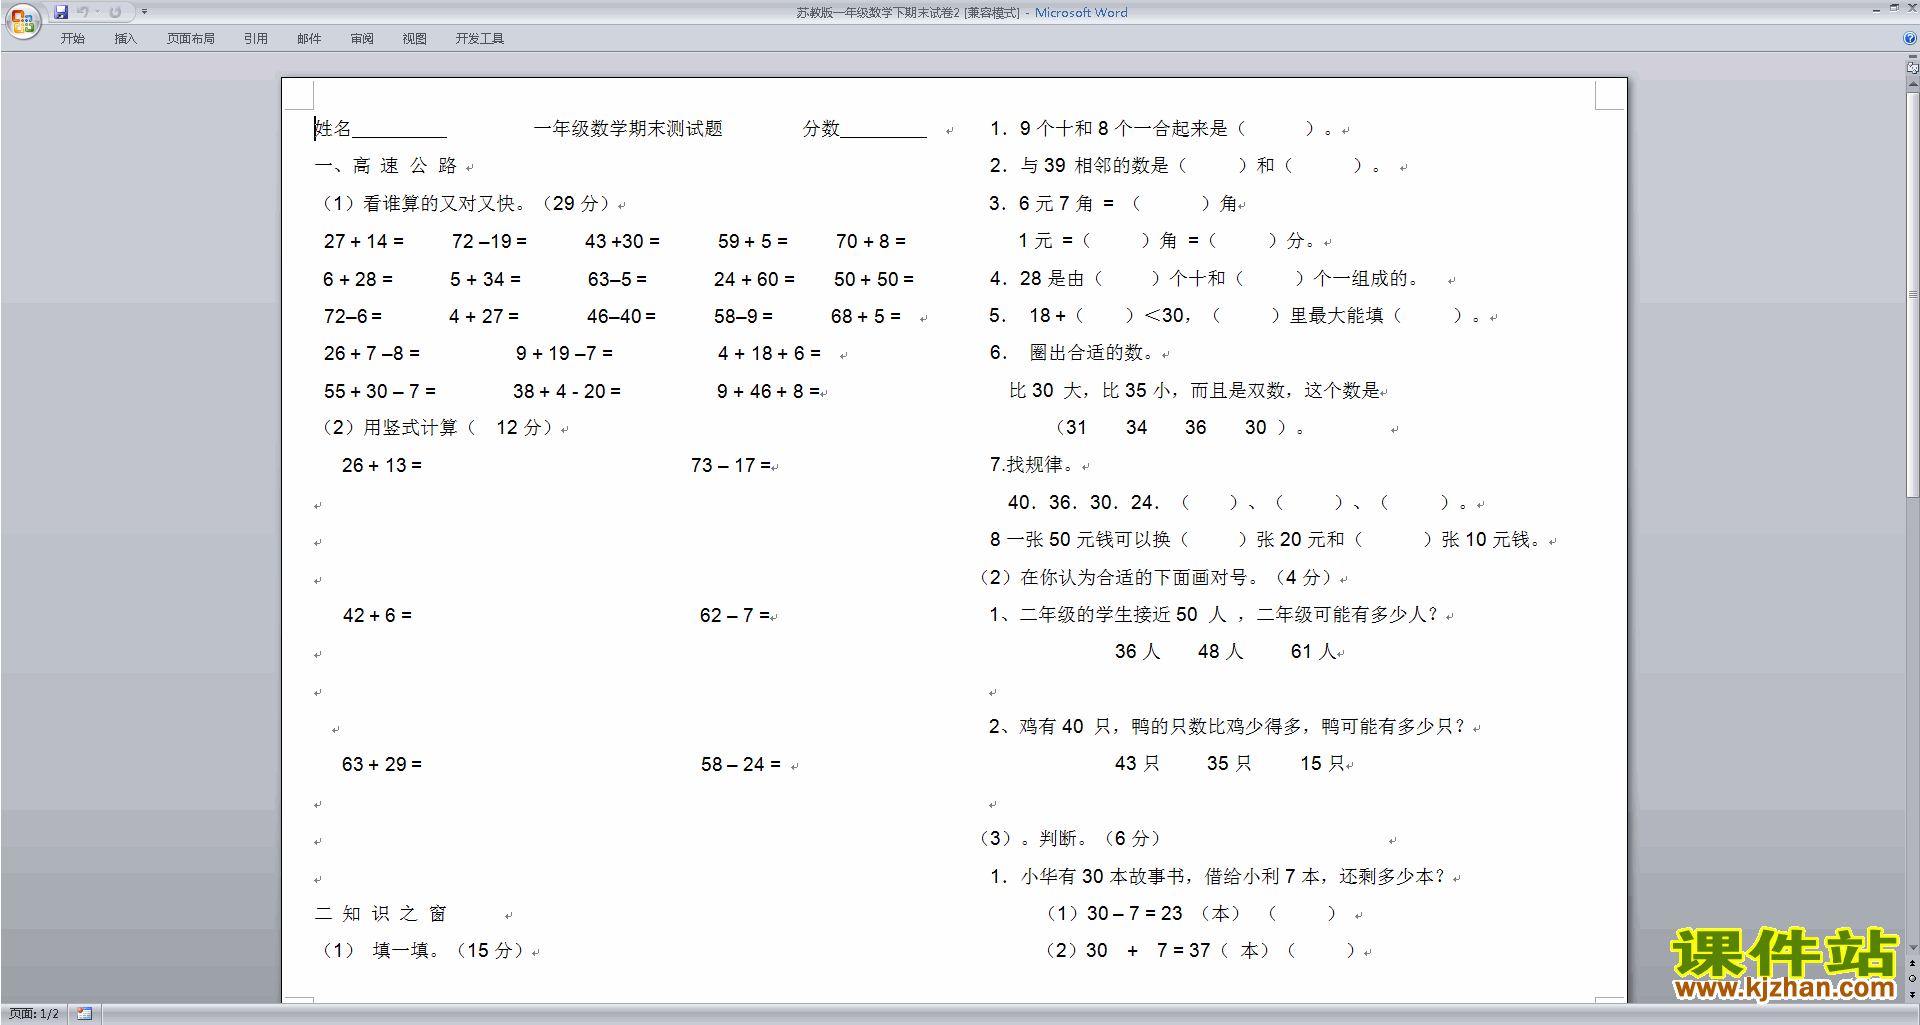Expand the Customize Quick Access Toolbar dropdown
Viewport: 1920px width, 1025px height.
(x=144, y=12)
